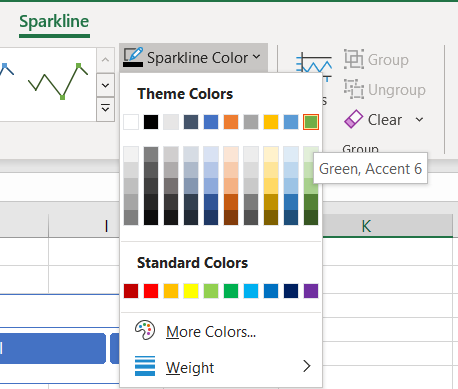
Task: Expand the Weight submenu arrow
Action: 307,366
